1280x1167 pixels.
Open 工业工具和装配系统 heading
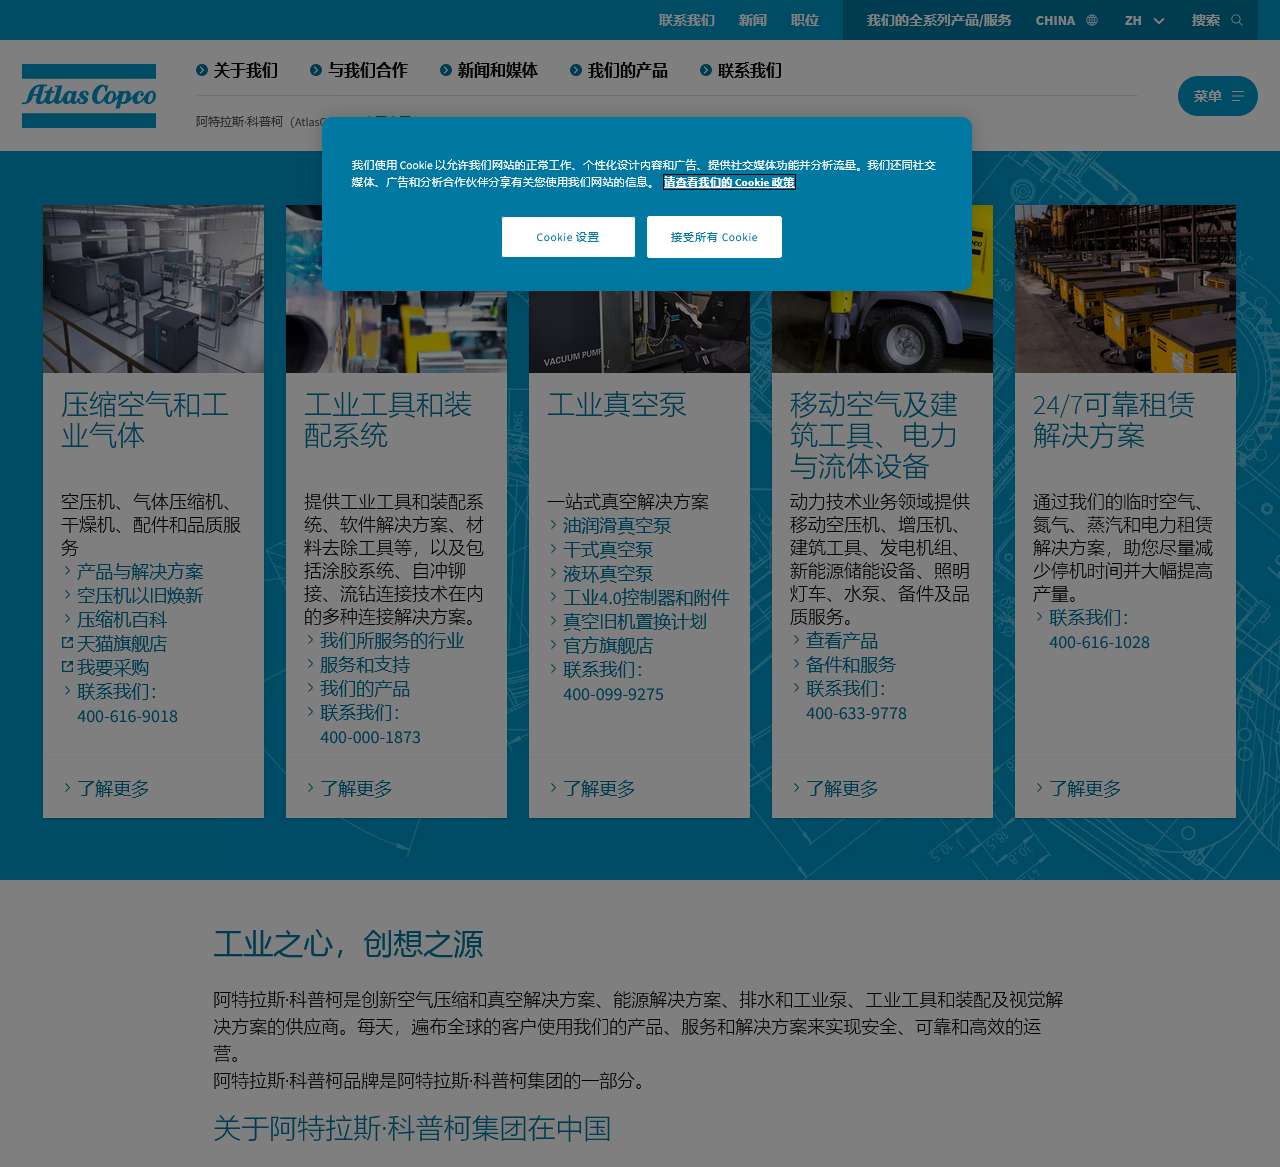coord(388,420)
